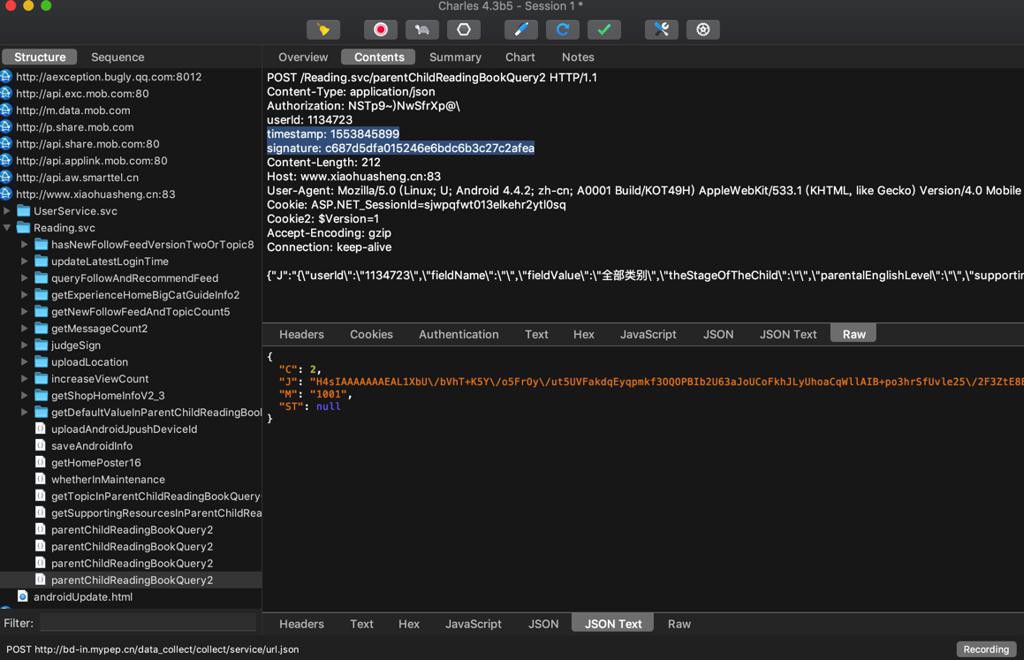The image size is (1024, 660).
Task: Select the androidUpdate.html file entry
Action: tap(83, 597)
